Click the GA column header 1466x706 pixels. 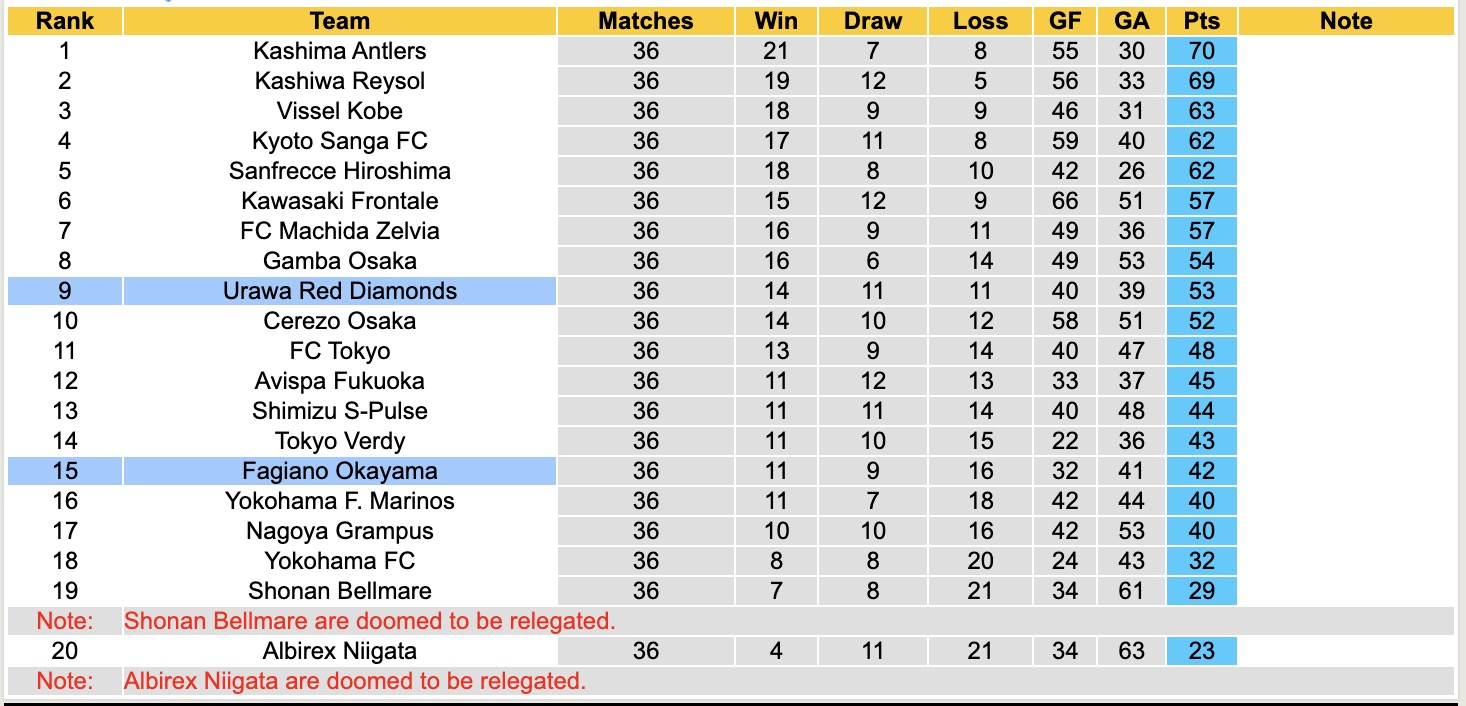(1131, 21)
